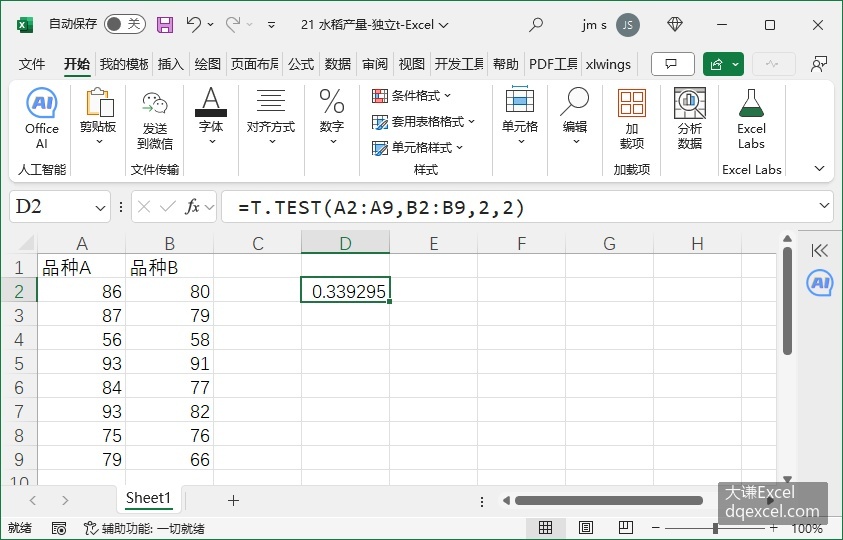
Task: Click the Save icon in title bar
Action: click(165, 25)
